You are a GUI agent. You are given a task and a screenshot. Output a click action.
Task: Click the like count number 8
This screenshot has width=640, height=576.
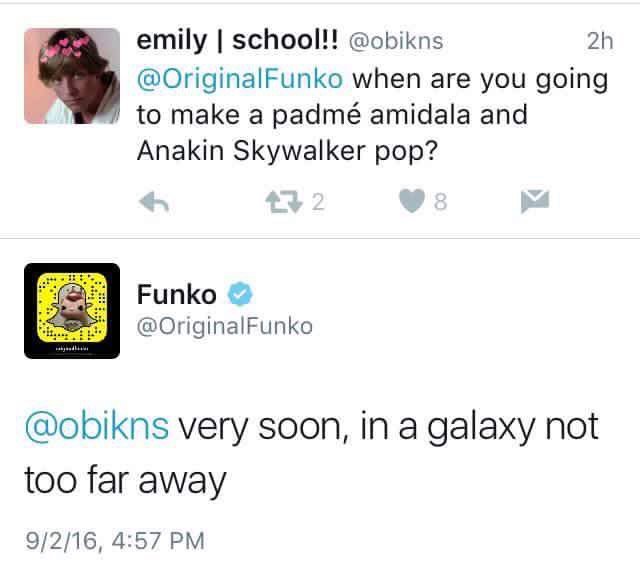coord(441,202)
